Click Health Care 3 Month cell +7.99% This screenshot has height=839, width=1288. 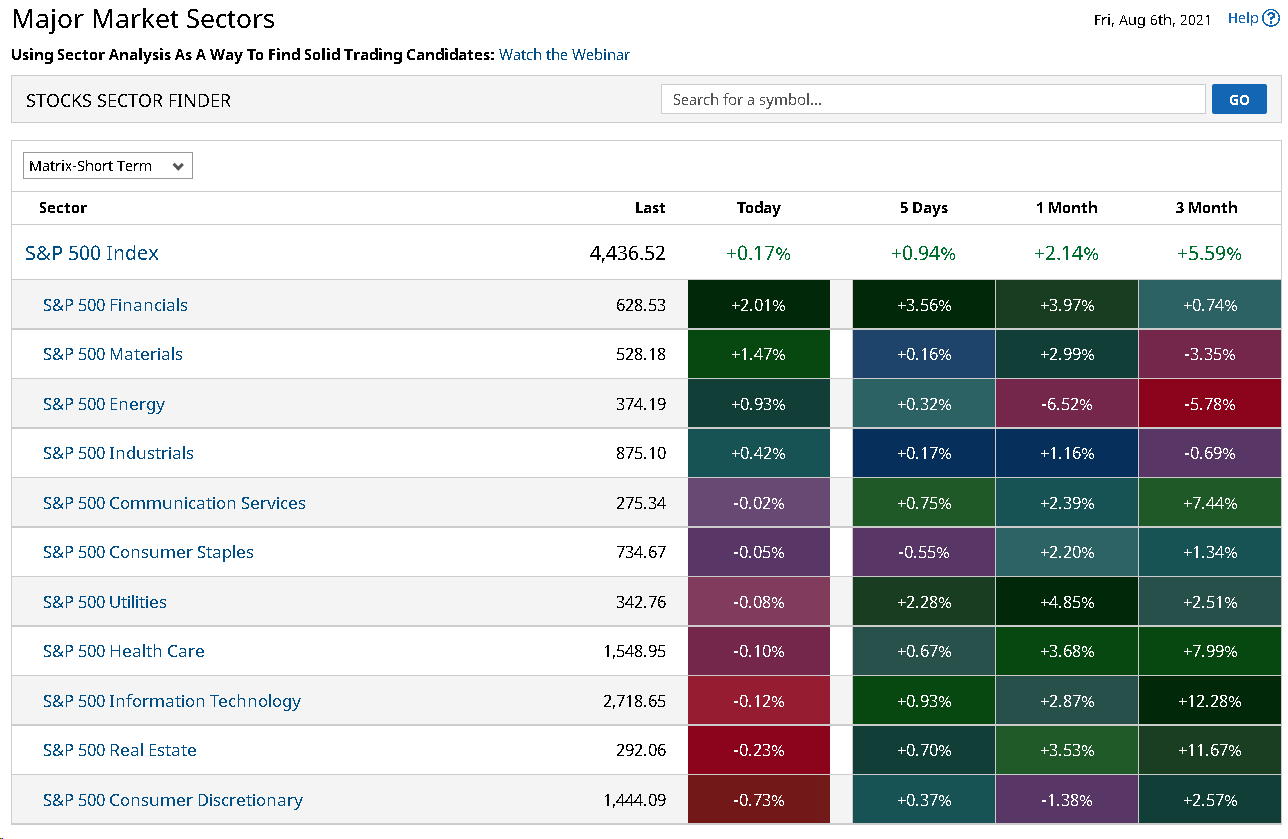[1209, 651]
